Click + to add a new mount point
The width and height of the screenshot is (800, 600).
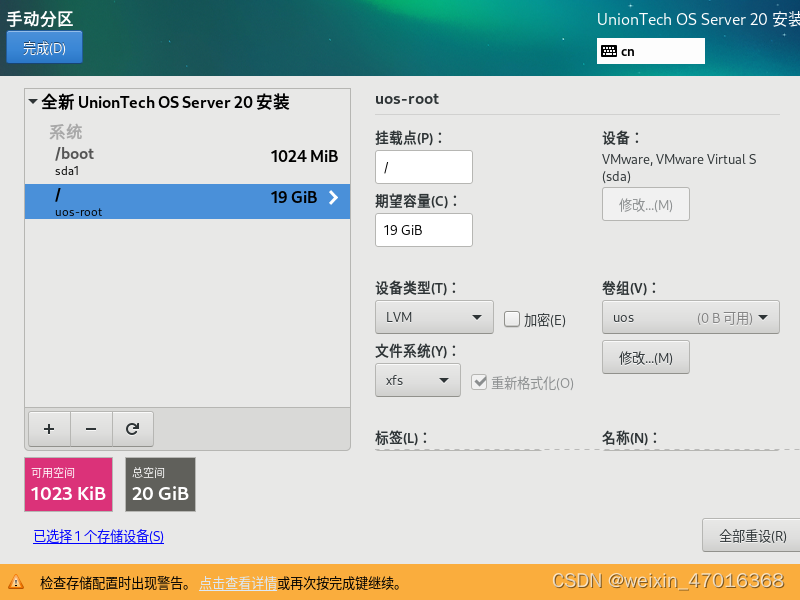[x=48, y=428]
